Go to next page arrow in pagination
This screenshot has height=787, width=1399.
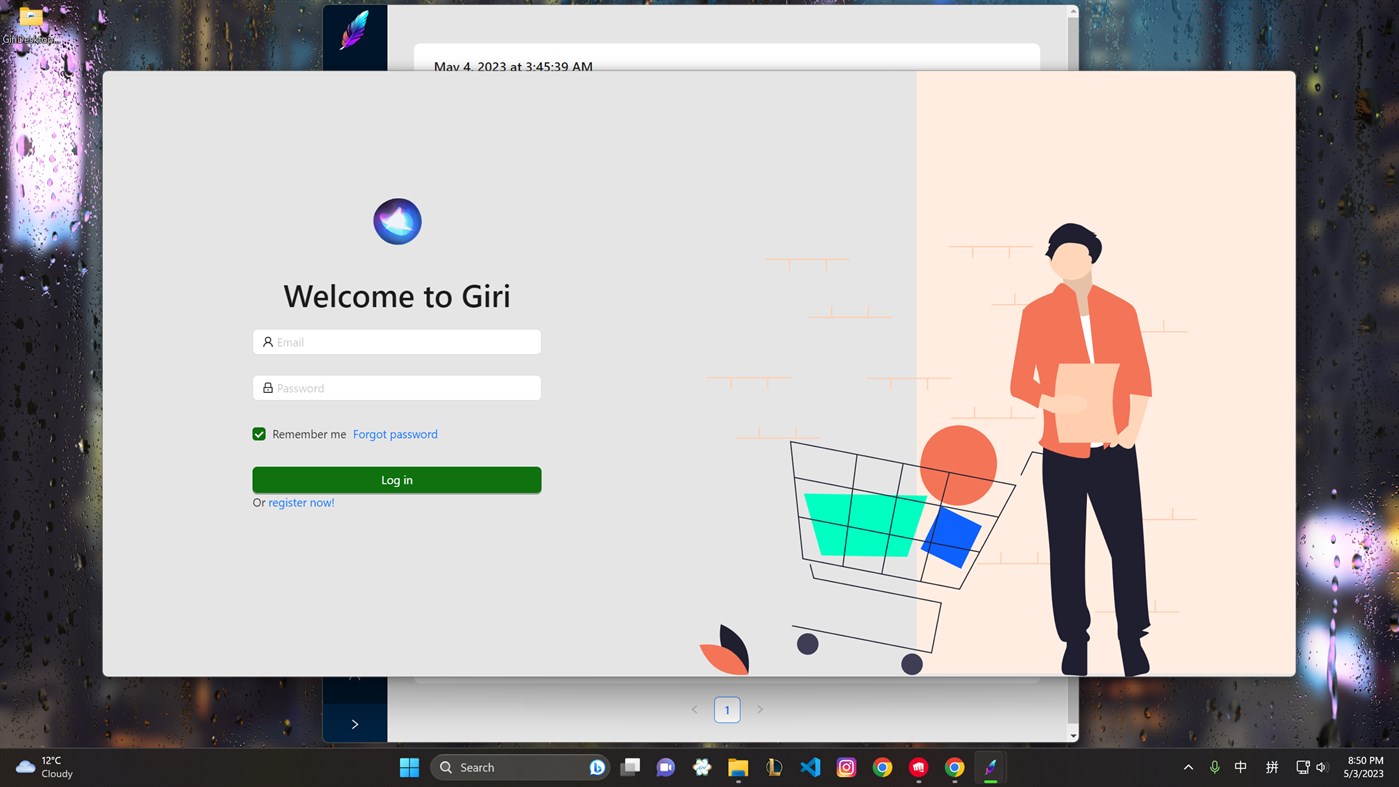pyautogui.click(x=760, y=709)
